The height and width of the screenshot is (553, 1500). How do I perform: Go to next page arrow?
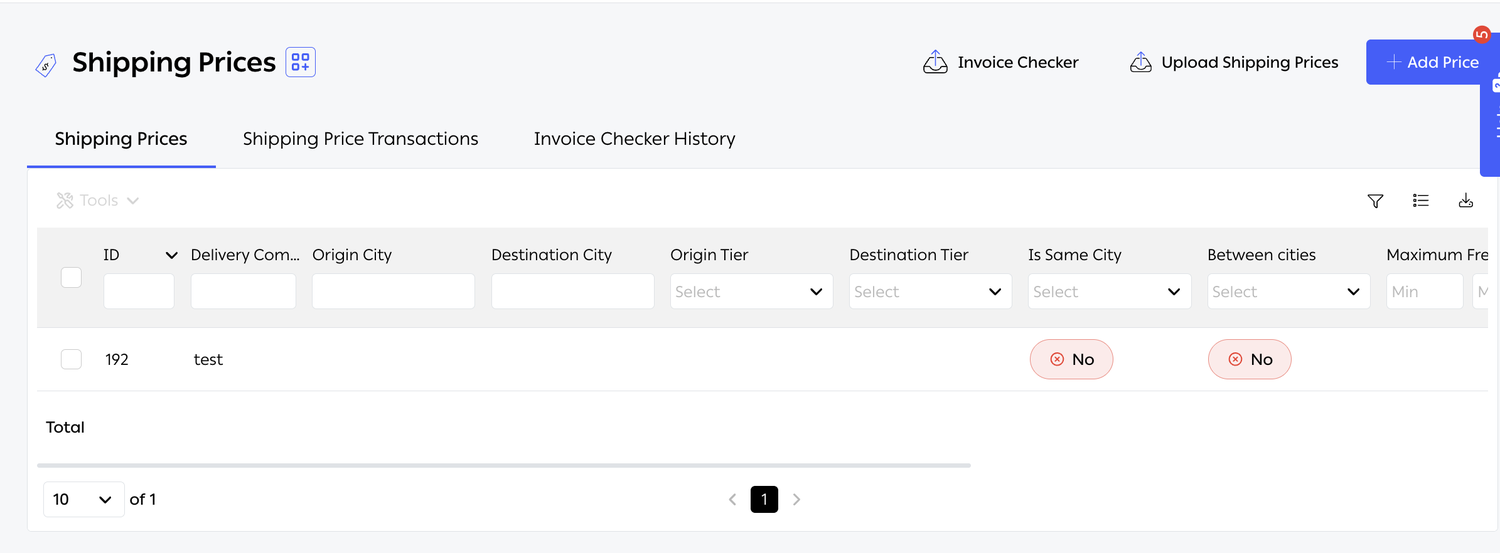click(x=797, y=499)
